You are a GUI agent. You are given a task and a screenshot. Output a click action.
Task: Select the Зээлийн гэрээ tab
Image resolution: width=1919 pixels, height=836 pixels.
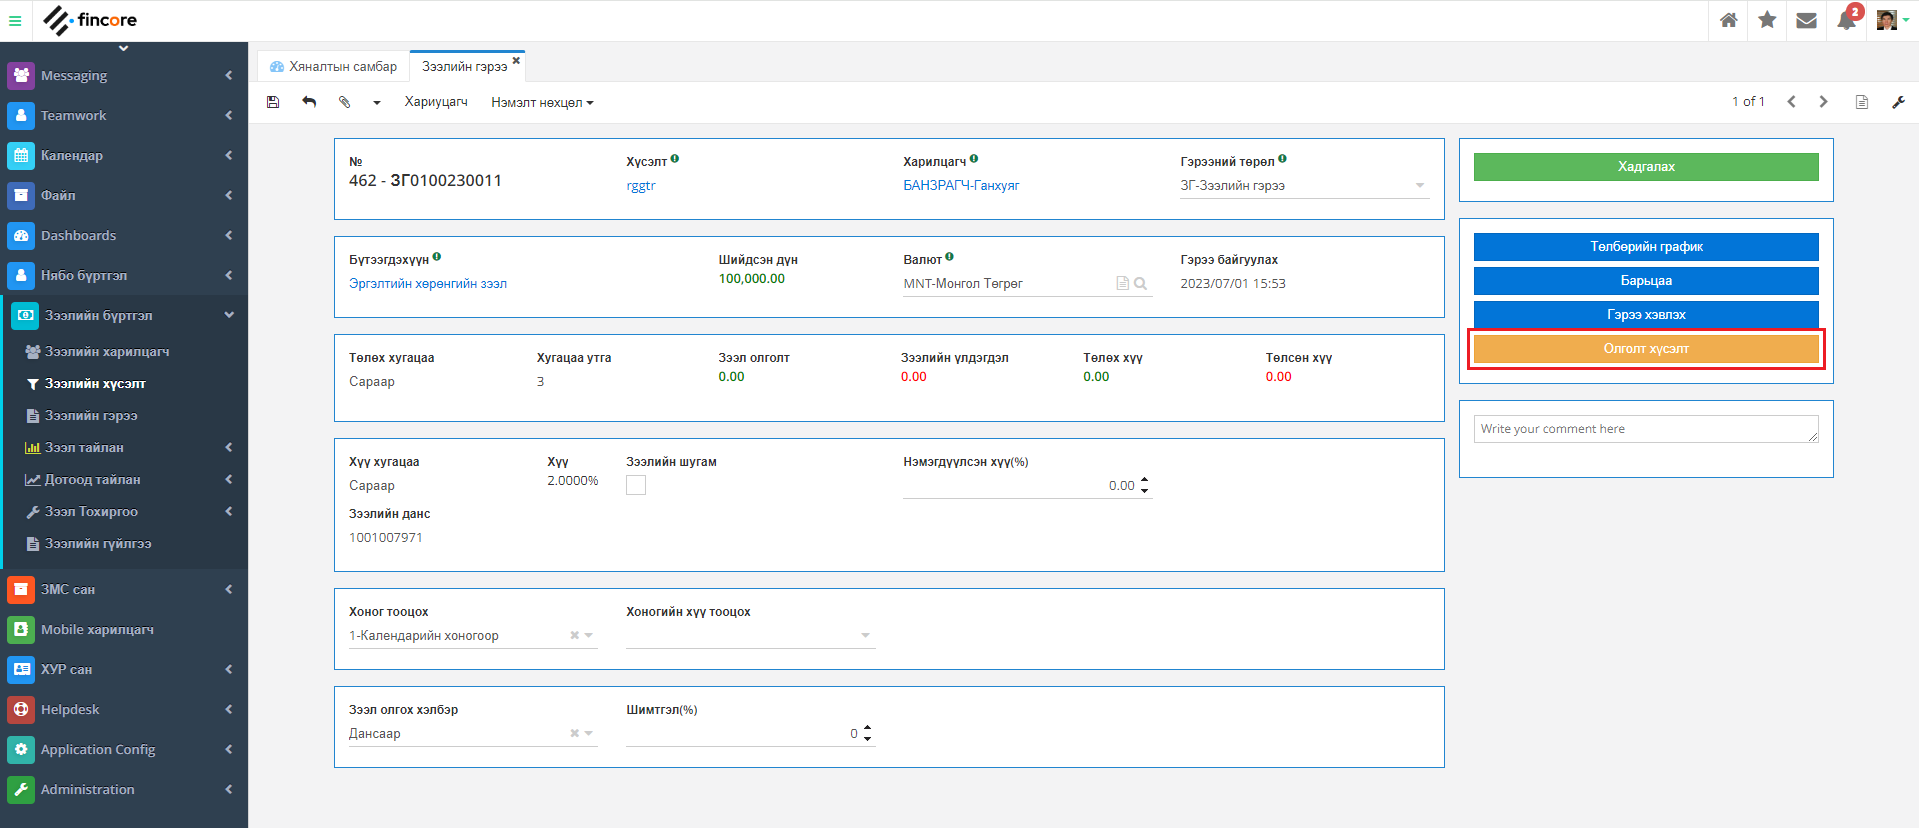464,67
